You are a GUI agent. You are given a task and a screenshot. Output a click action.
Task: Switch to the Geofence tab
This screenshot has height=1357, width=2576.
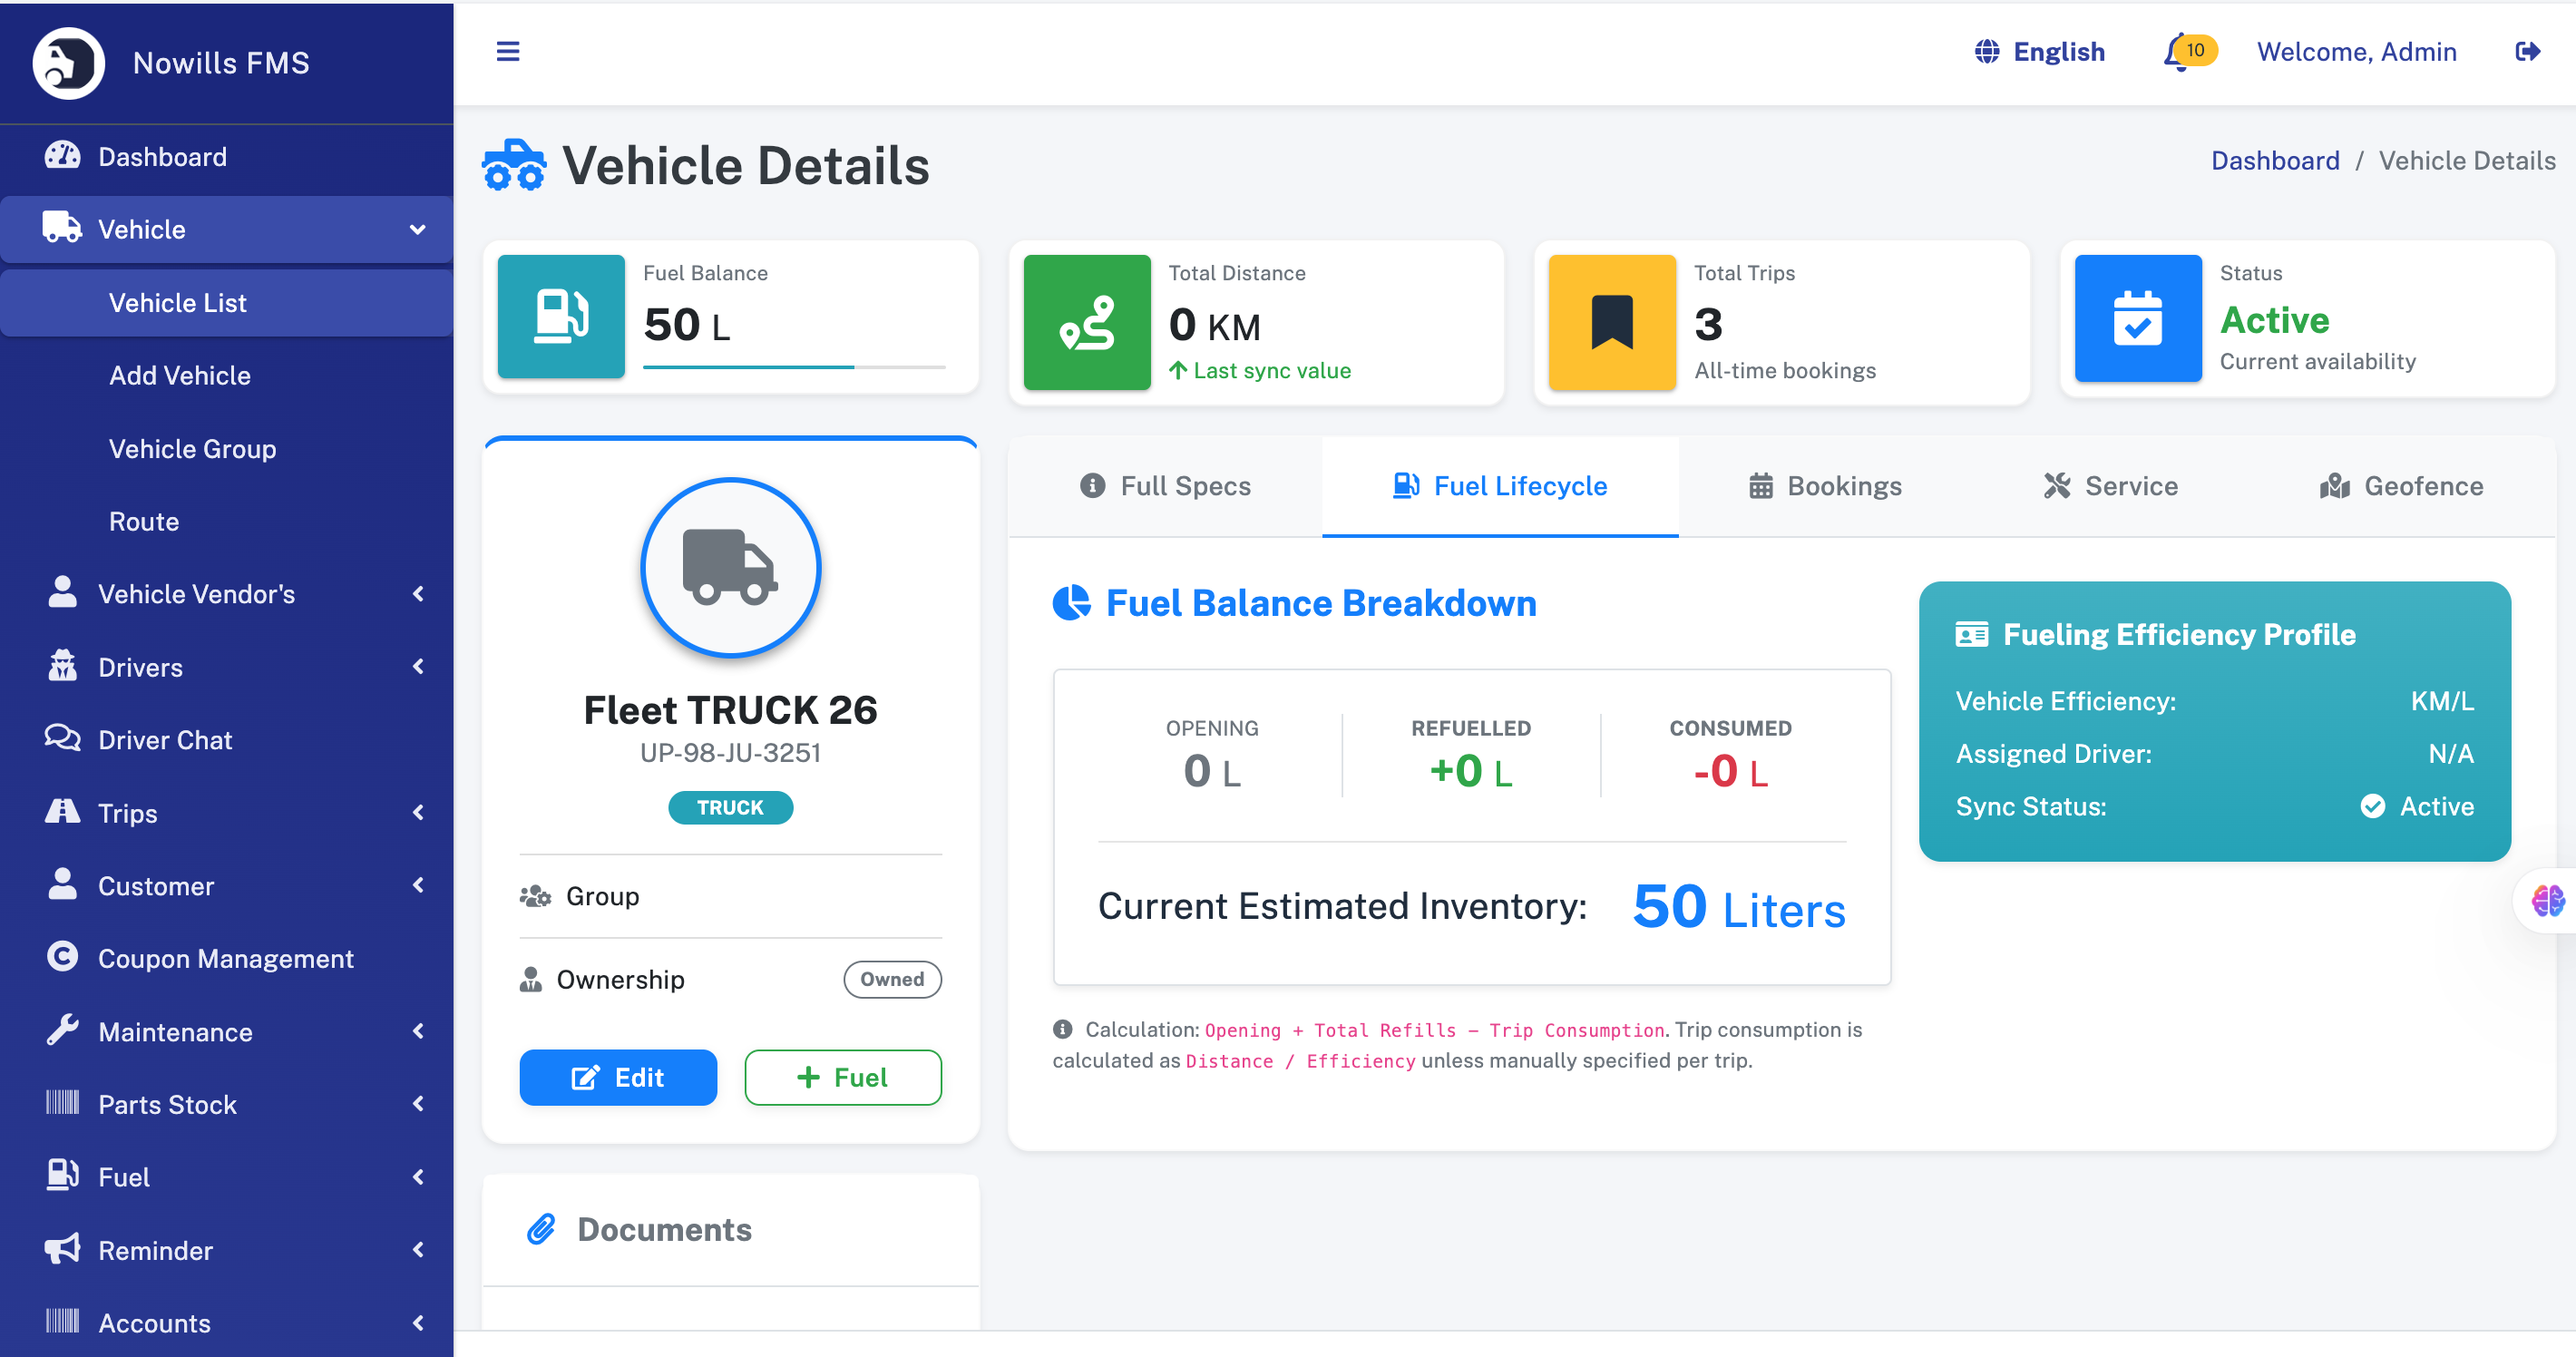[2401, 486]
